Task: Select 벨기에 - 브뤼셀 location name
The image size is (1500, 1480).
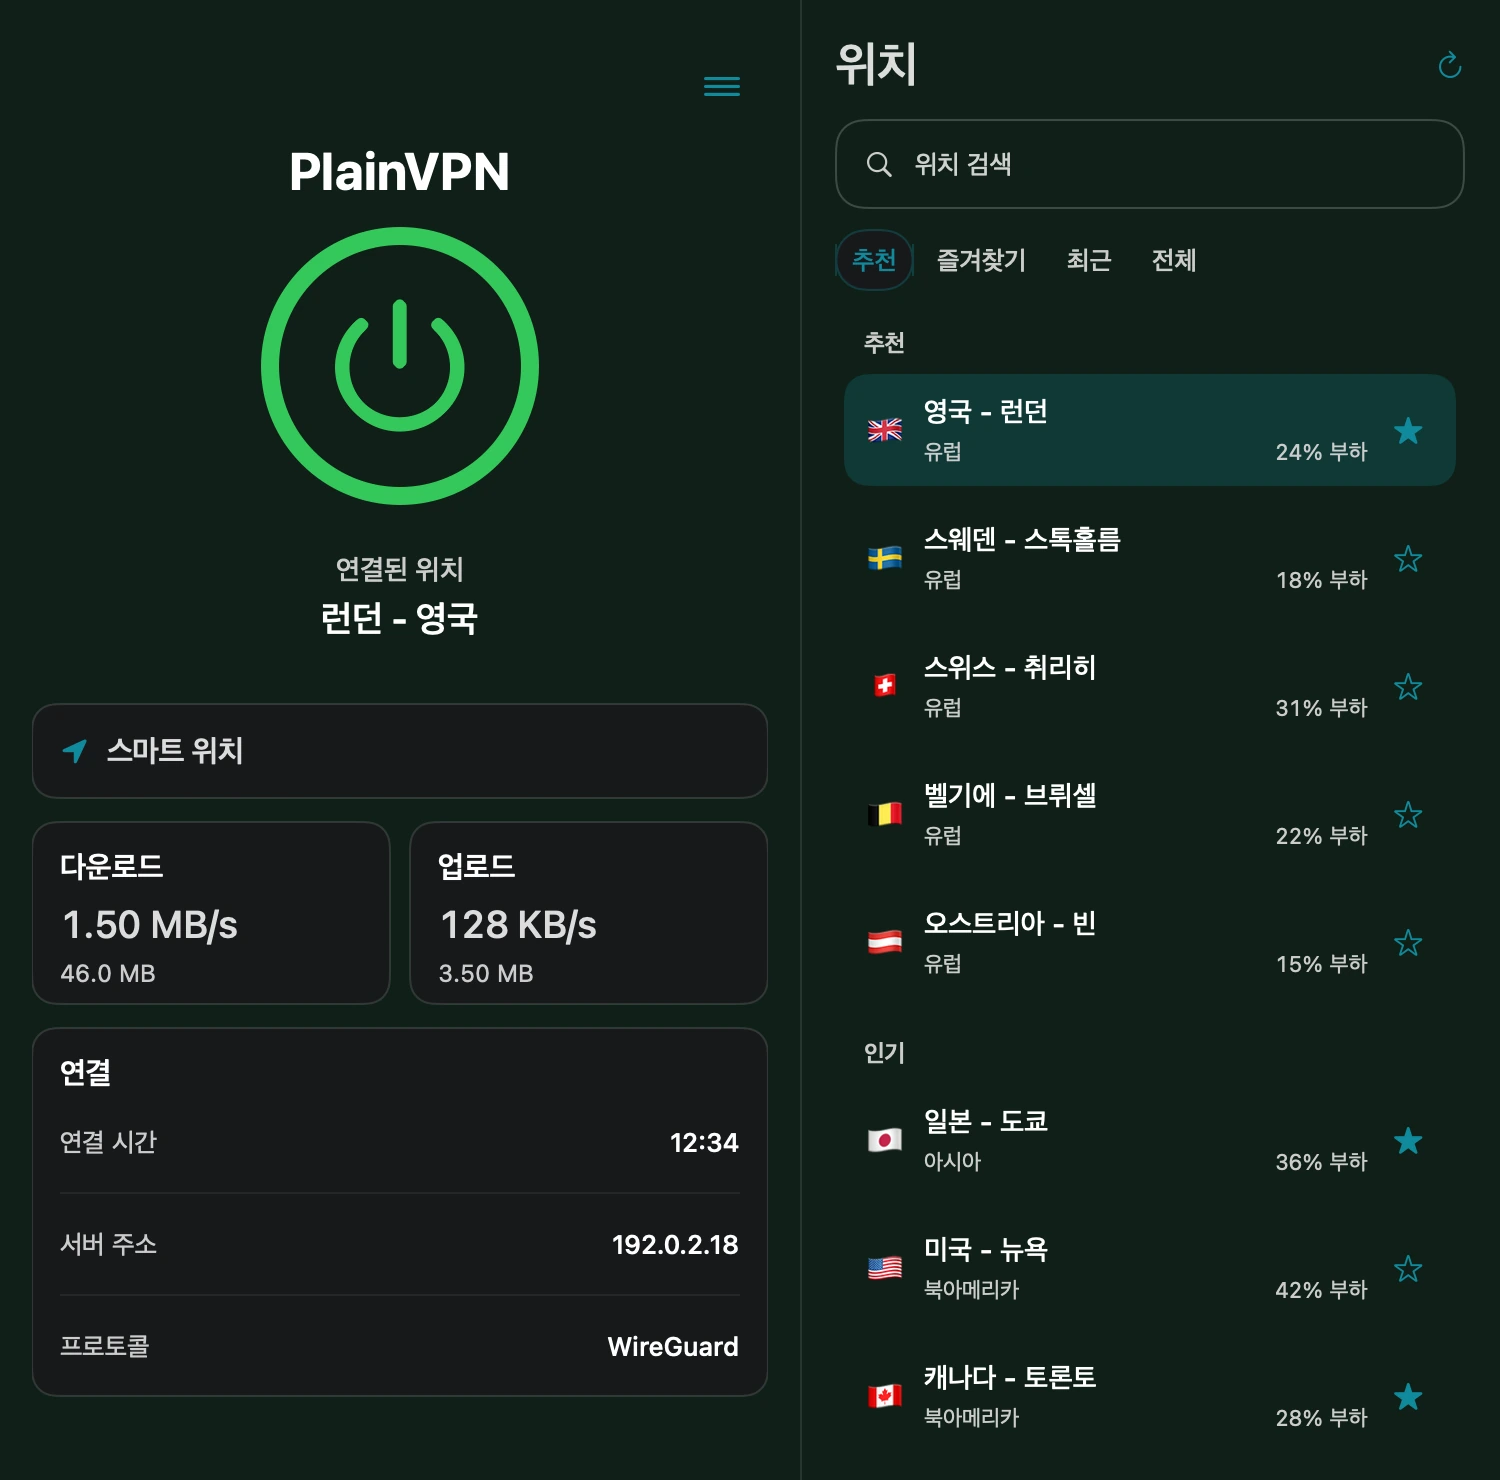Action: 1010,795
